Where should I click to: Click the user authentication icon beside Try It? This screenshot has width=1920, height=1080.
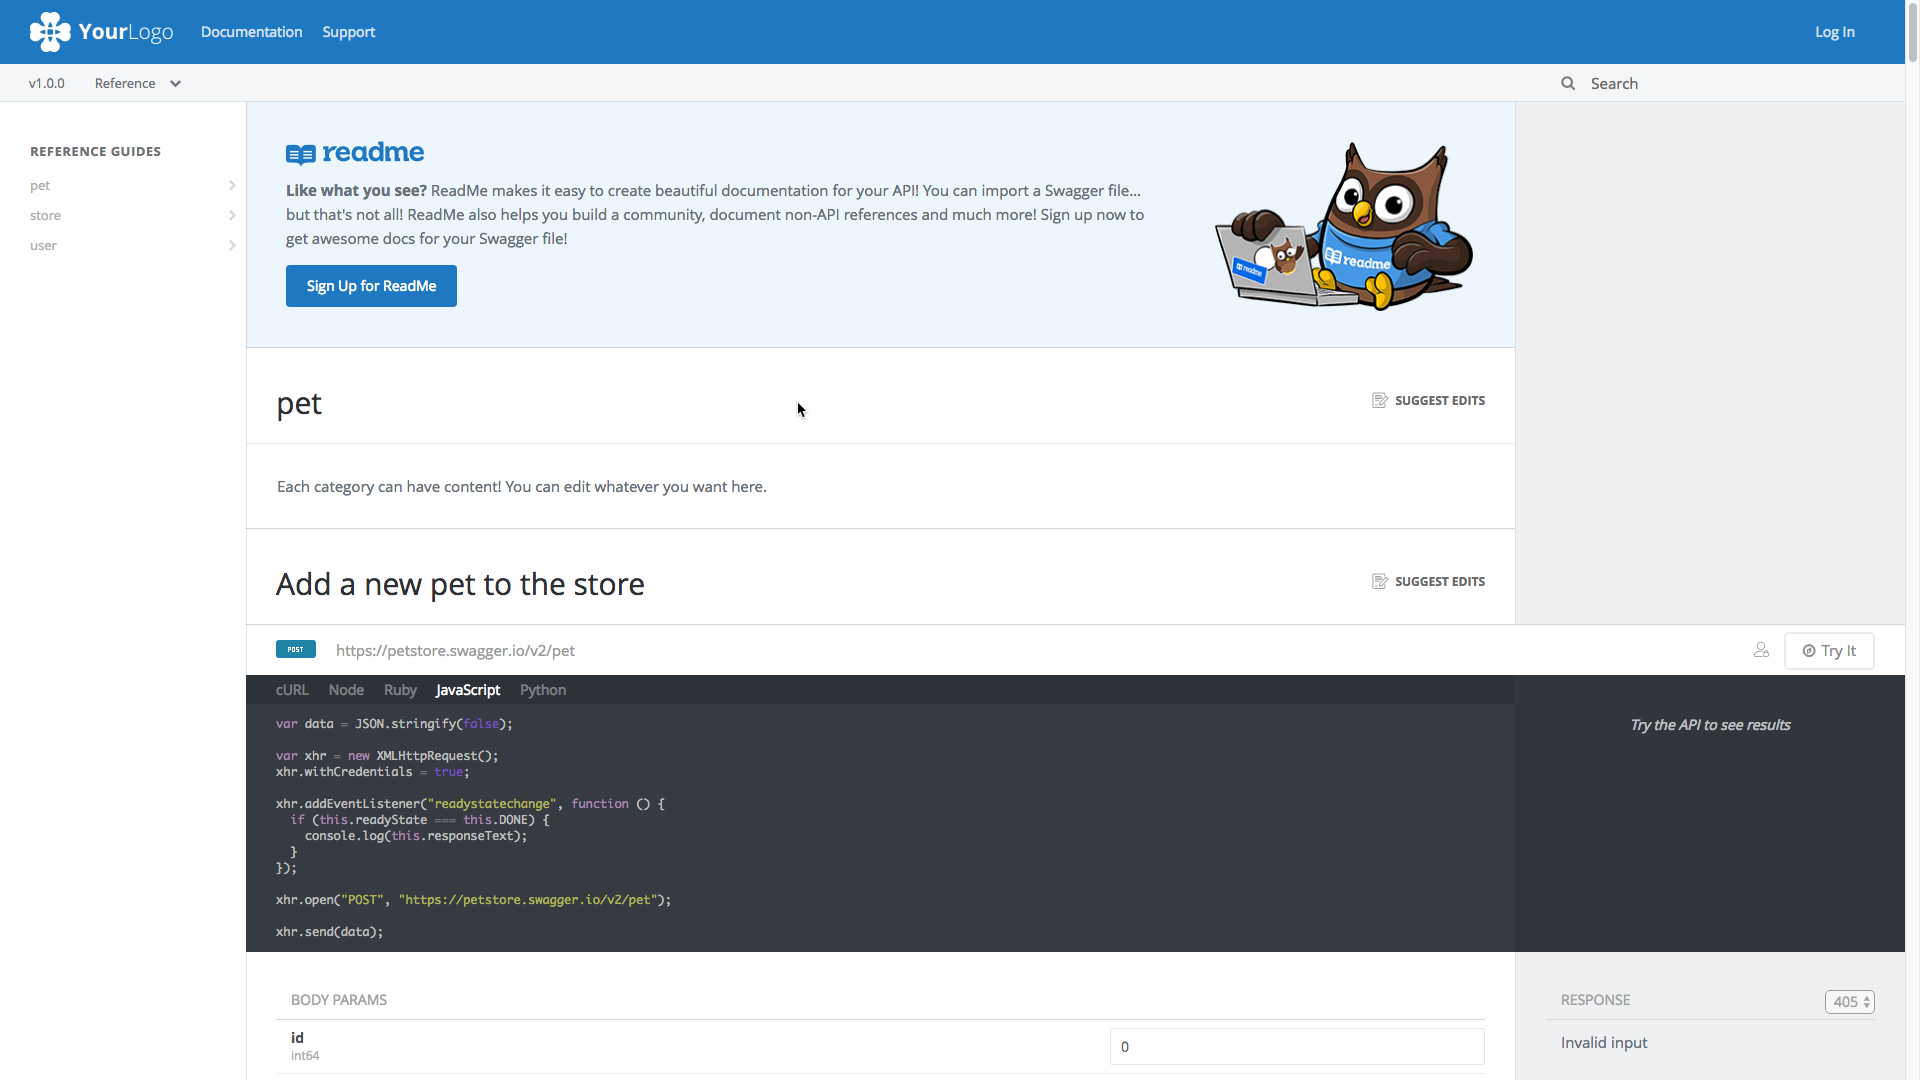coord(1761,650)
